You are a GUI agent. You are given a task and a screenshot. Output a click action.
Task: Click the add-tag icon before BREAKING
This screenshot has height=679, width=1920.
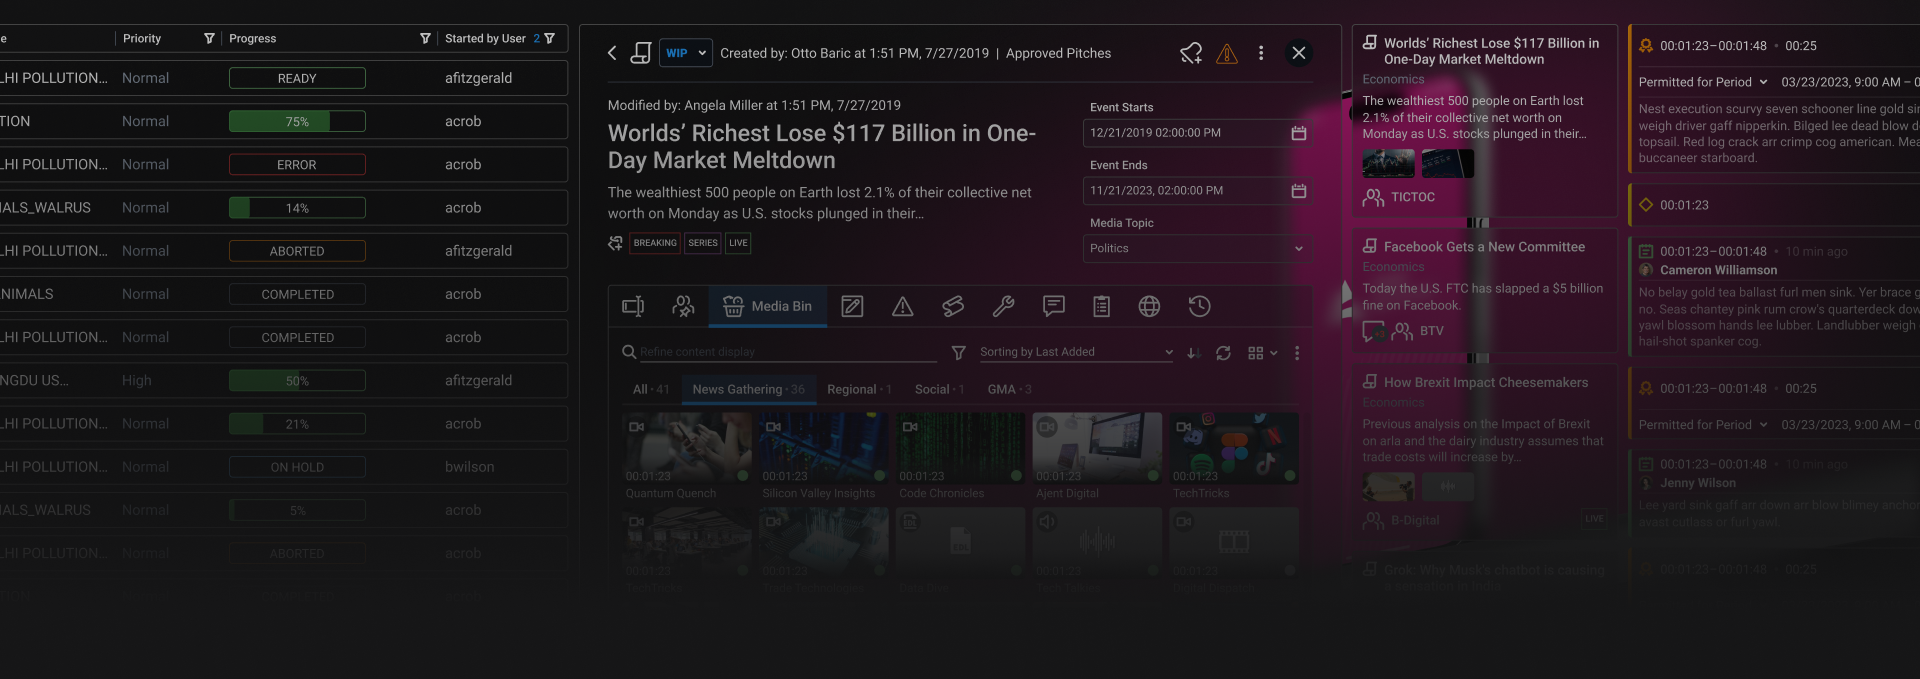(615, 243)
